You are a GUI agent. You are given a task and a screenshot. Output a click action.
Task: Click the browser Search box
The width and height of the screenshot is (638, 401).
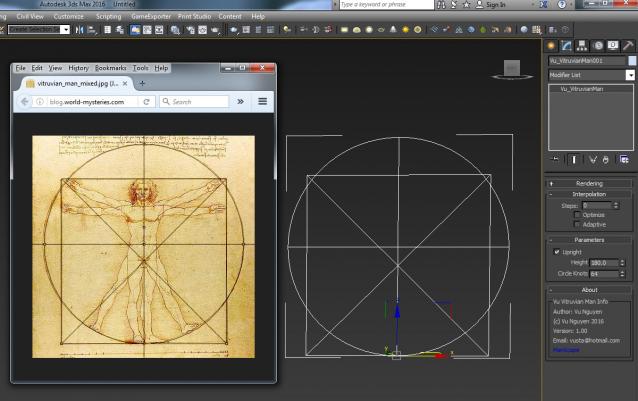[x=194, y=102]
